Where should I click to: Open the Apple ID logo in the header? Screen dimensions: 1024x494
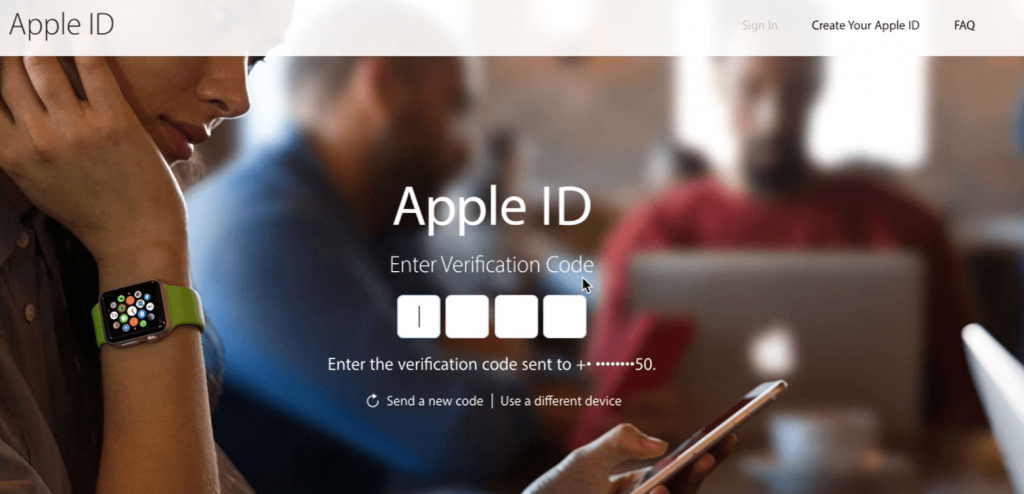click(x=61, y=25)
